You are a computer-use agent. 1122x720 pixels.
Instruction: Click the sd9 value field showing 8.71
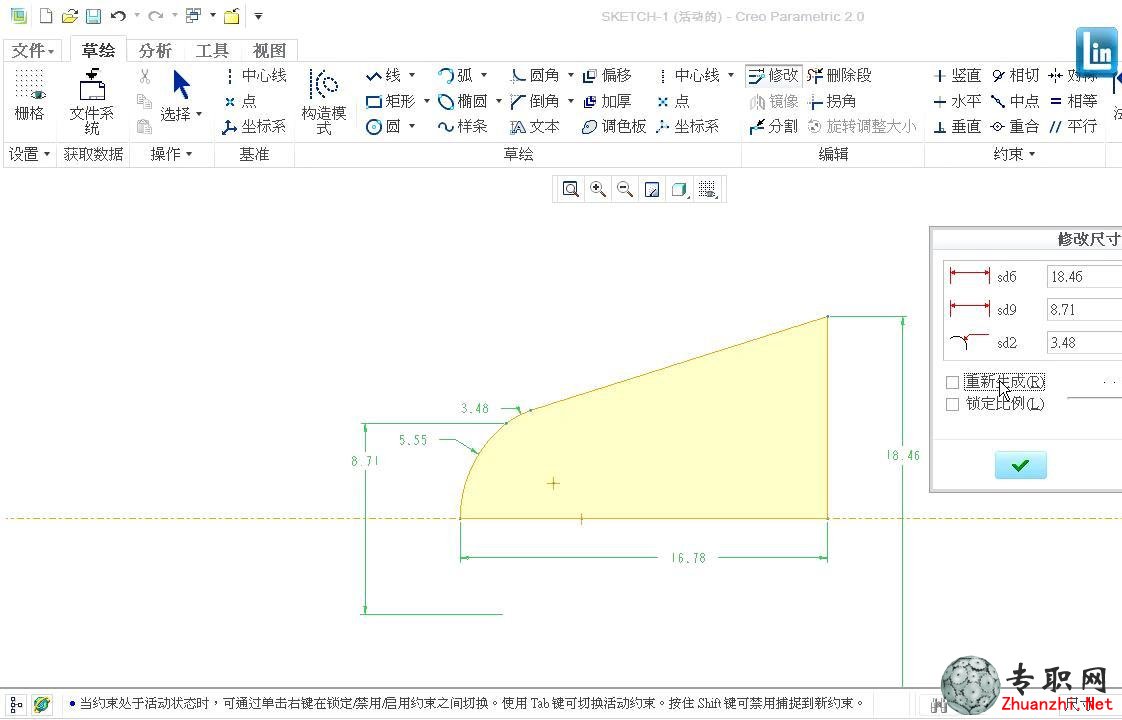[x=1084, y=310]
